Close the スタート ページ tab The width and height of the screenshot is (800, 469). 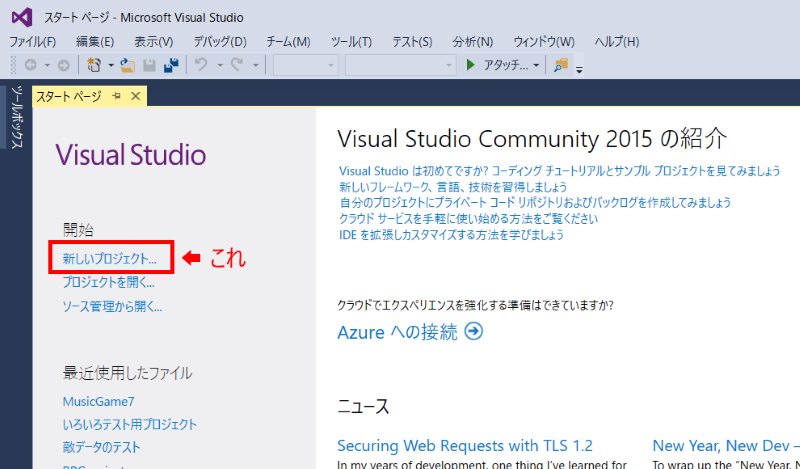(135, 95)
